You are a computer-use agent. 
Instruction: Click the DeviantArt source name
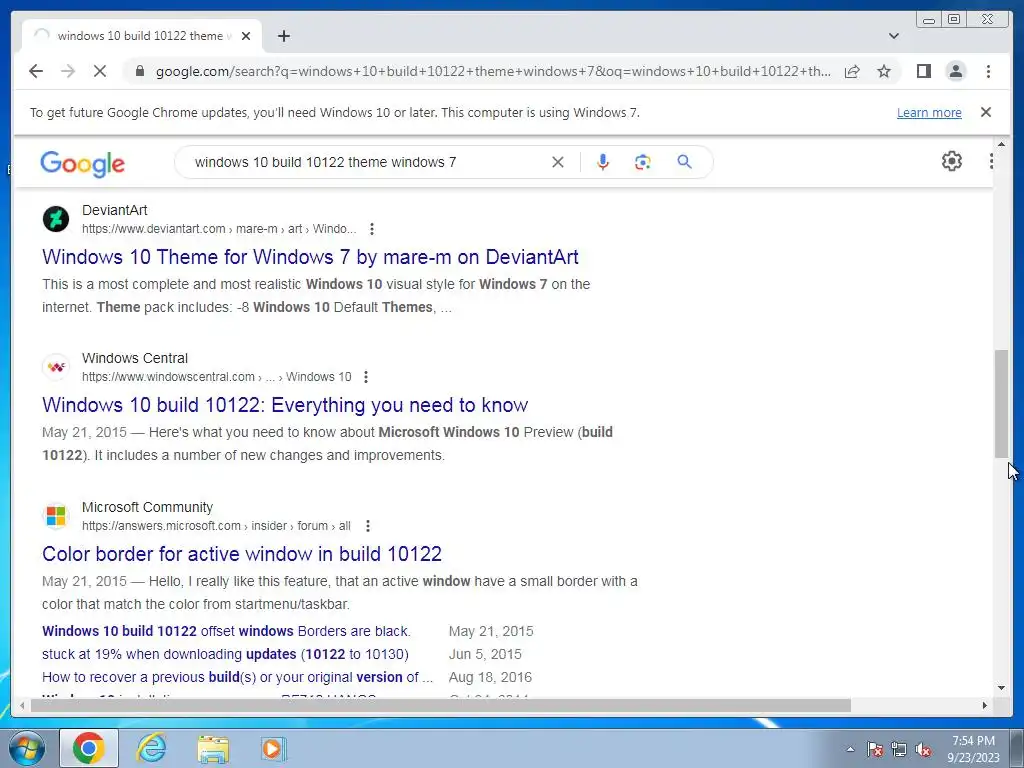[115, 210]
